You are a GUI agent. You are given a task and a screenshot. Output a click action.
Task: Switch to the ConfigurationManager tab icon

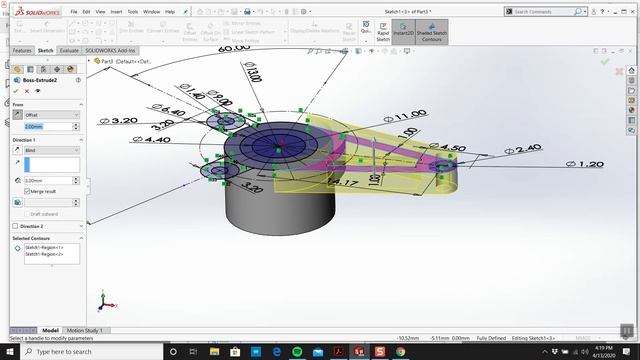point(44,69)
